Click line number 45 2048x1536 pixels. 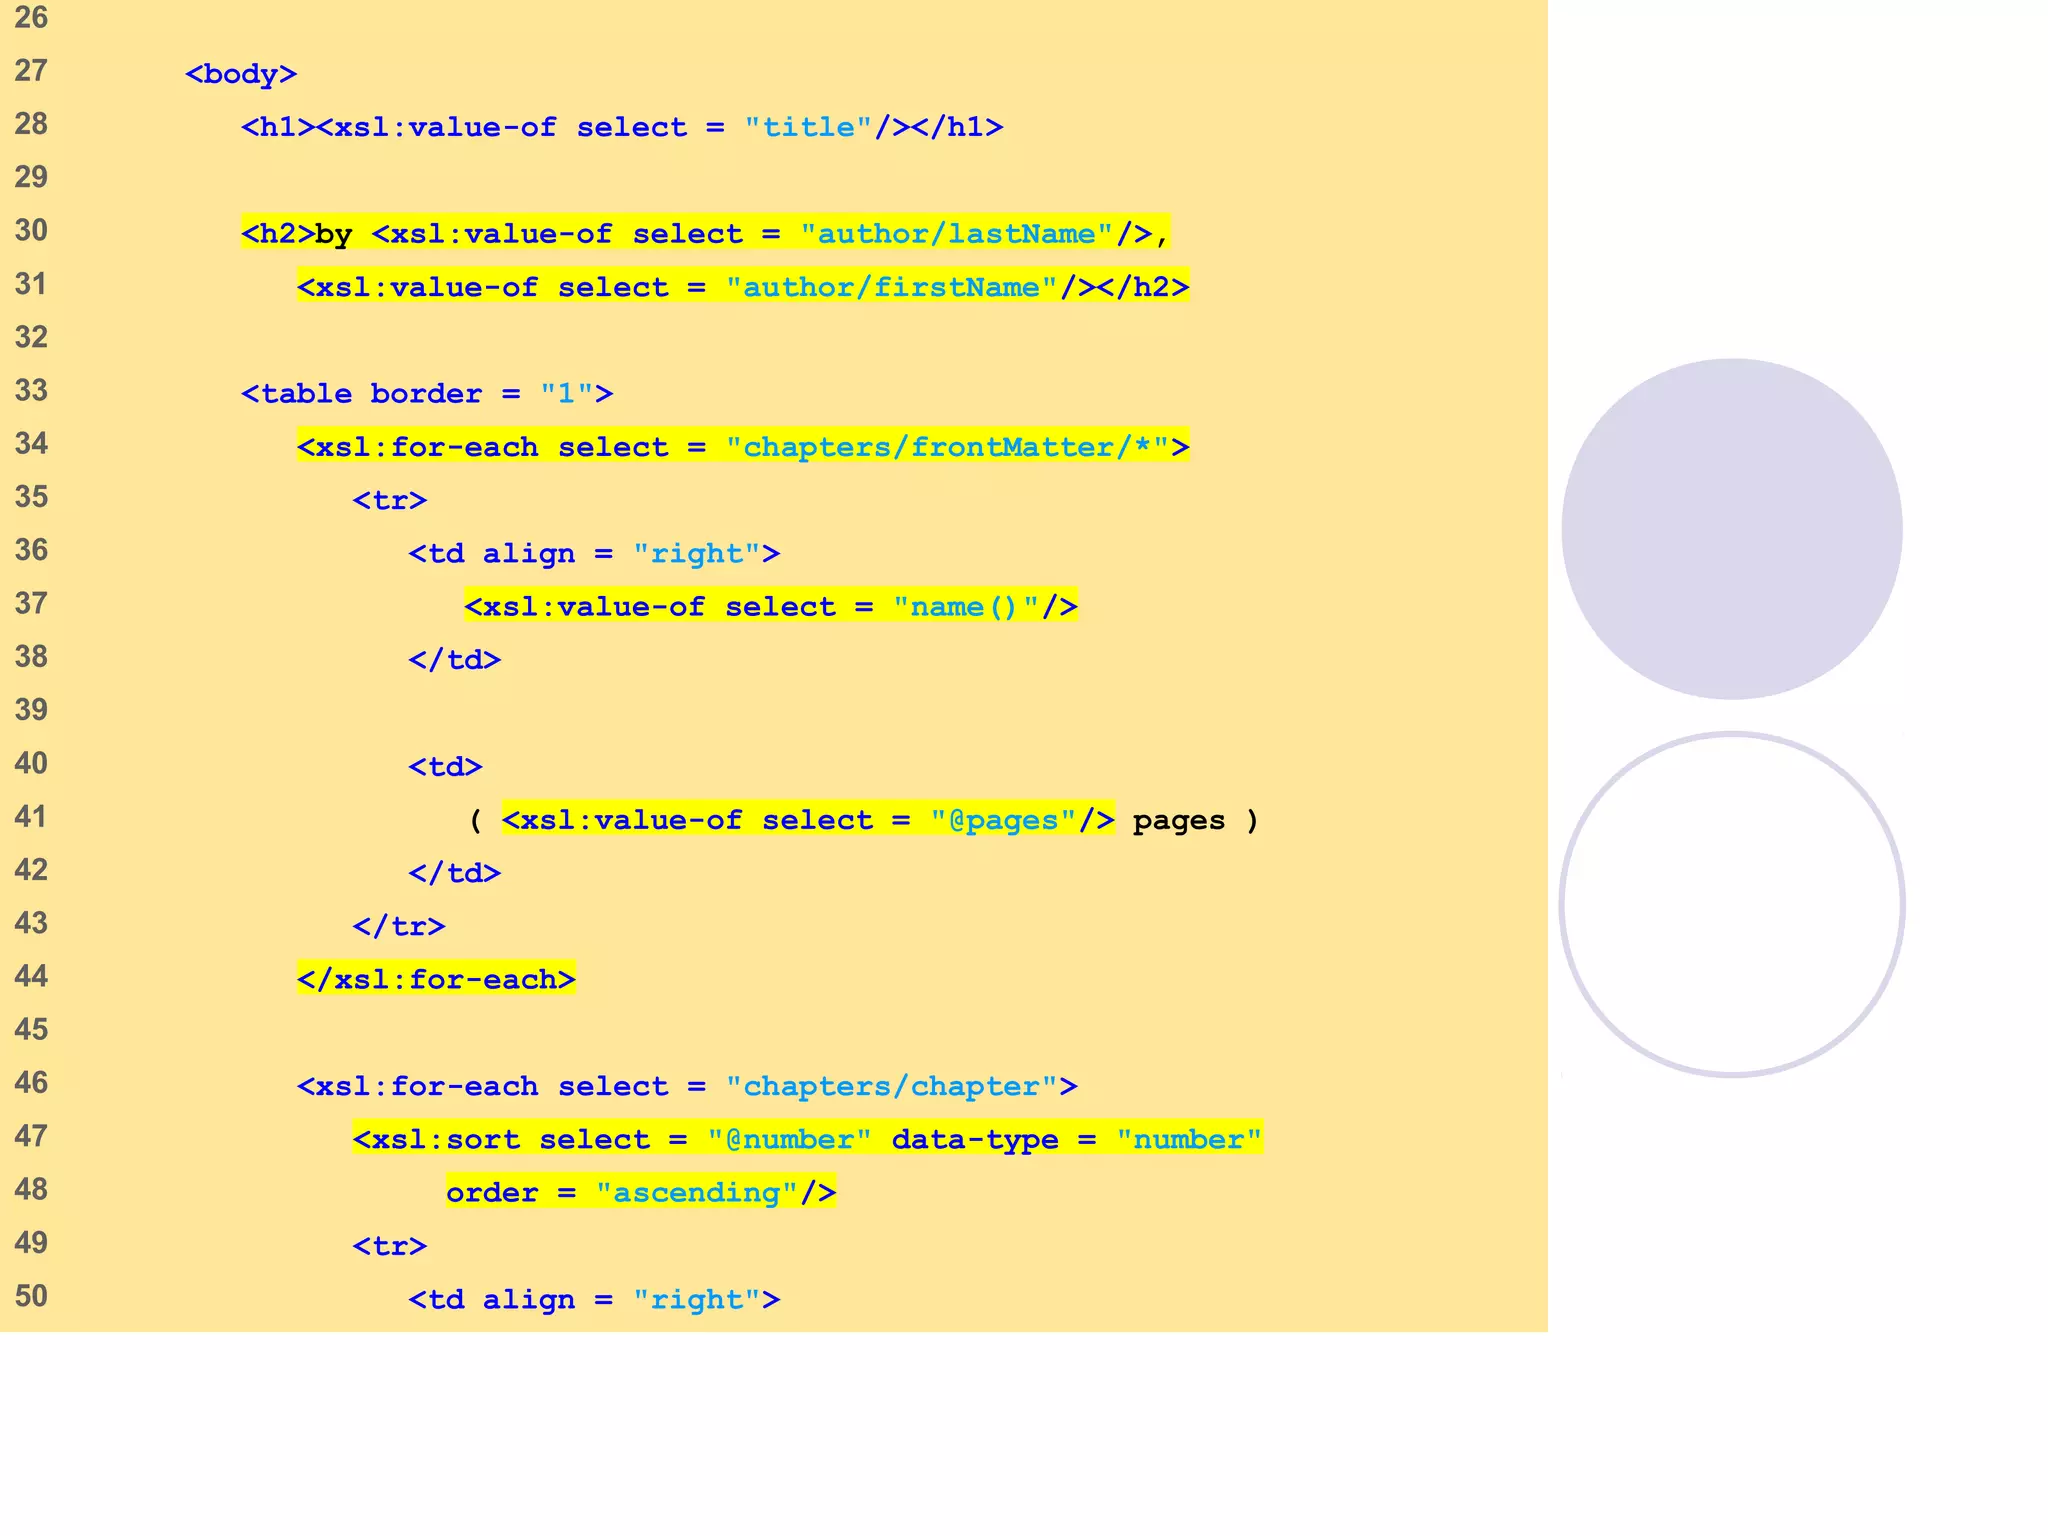click(x=31, y=1030)
